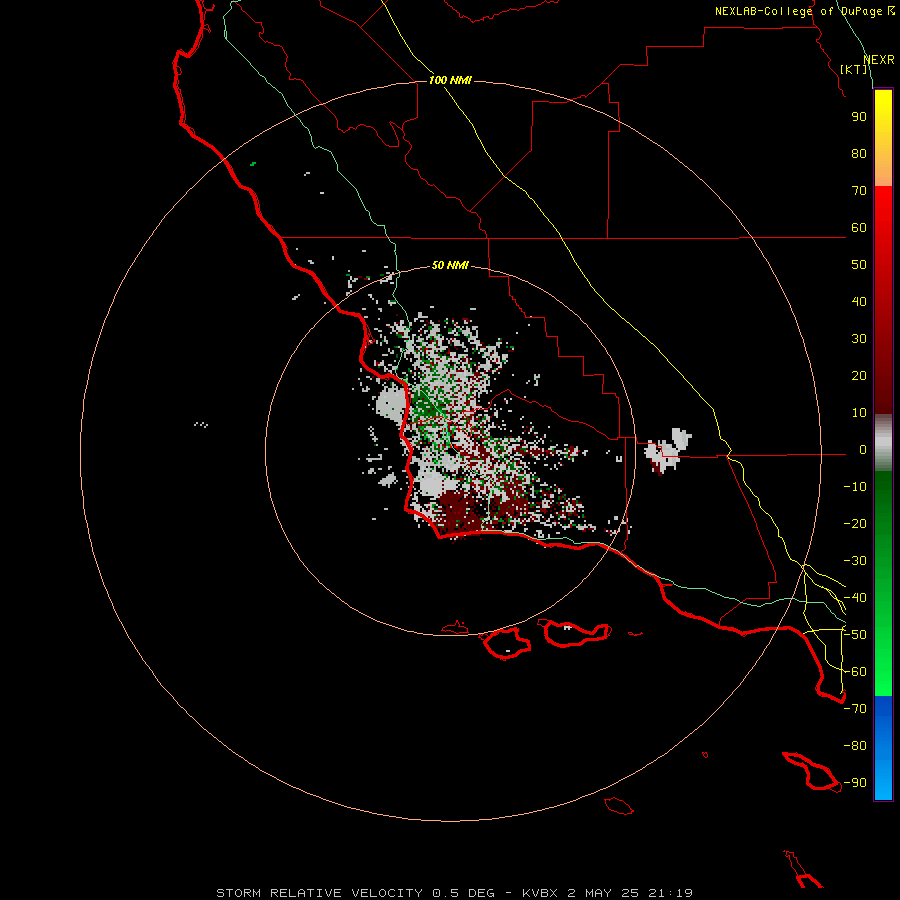Image resolution: width=900 pixels, height=900 pixels.
Task: Click the 50 value on velocity scale
Action: (859, 265)
